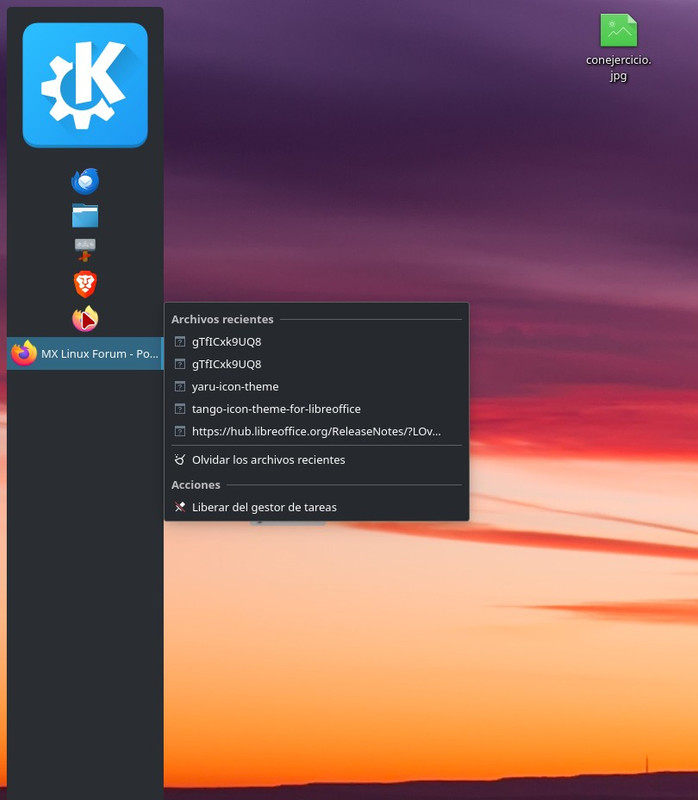Viewport: 698px width, 800px height.
Task: Launch the Thunderbird mail client
Action: coord(85,181)
